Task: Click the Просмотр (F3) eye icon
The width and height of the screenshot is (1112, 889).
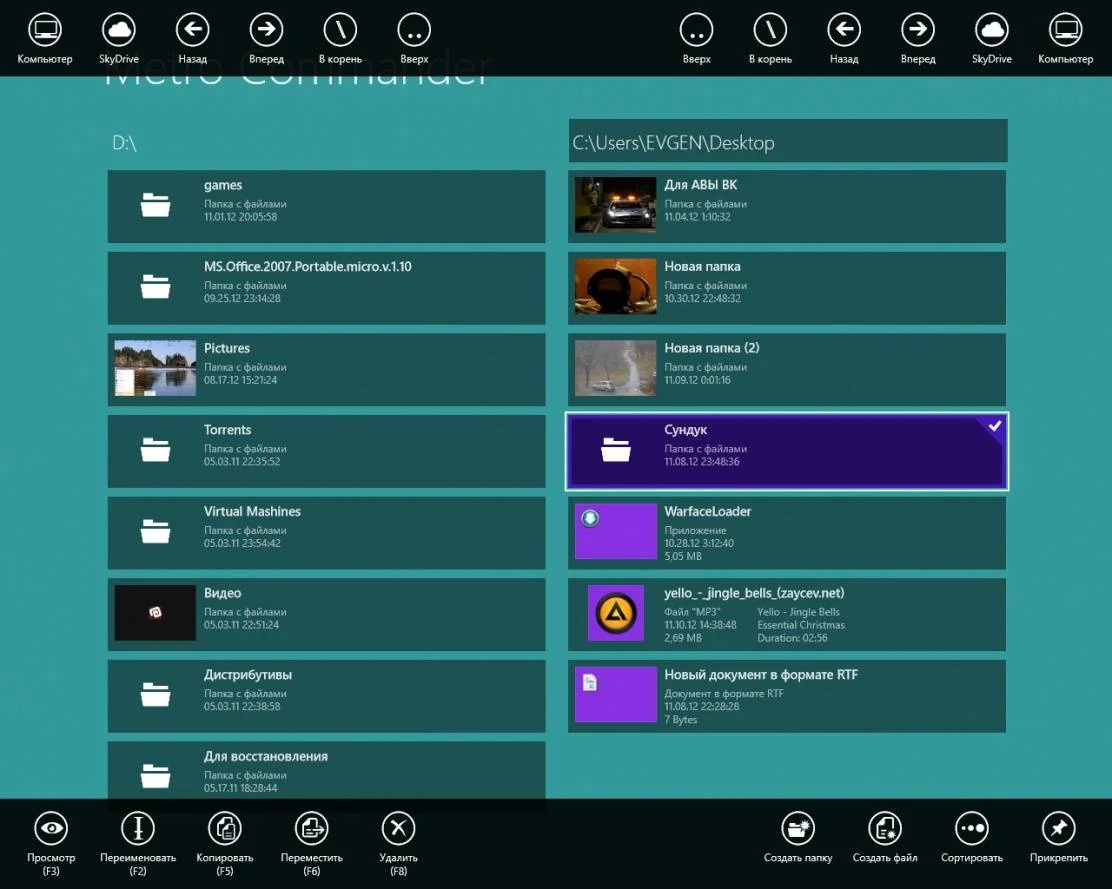Action: [x=51, y=828]
